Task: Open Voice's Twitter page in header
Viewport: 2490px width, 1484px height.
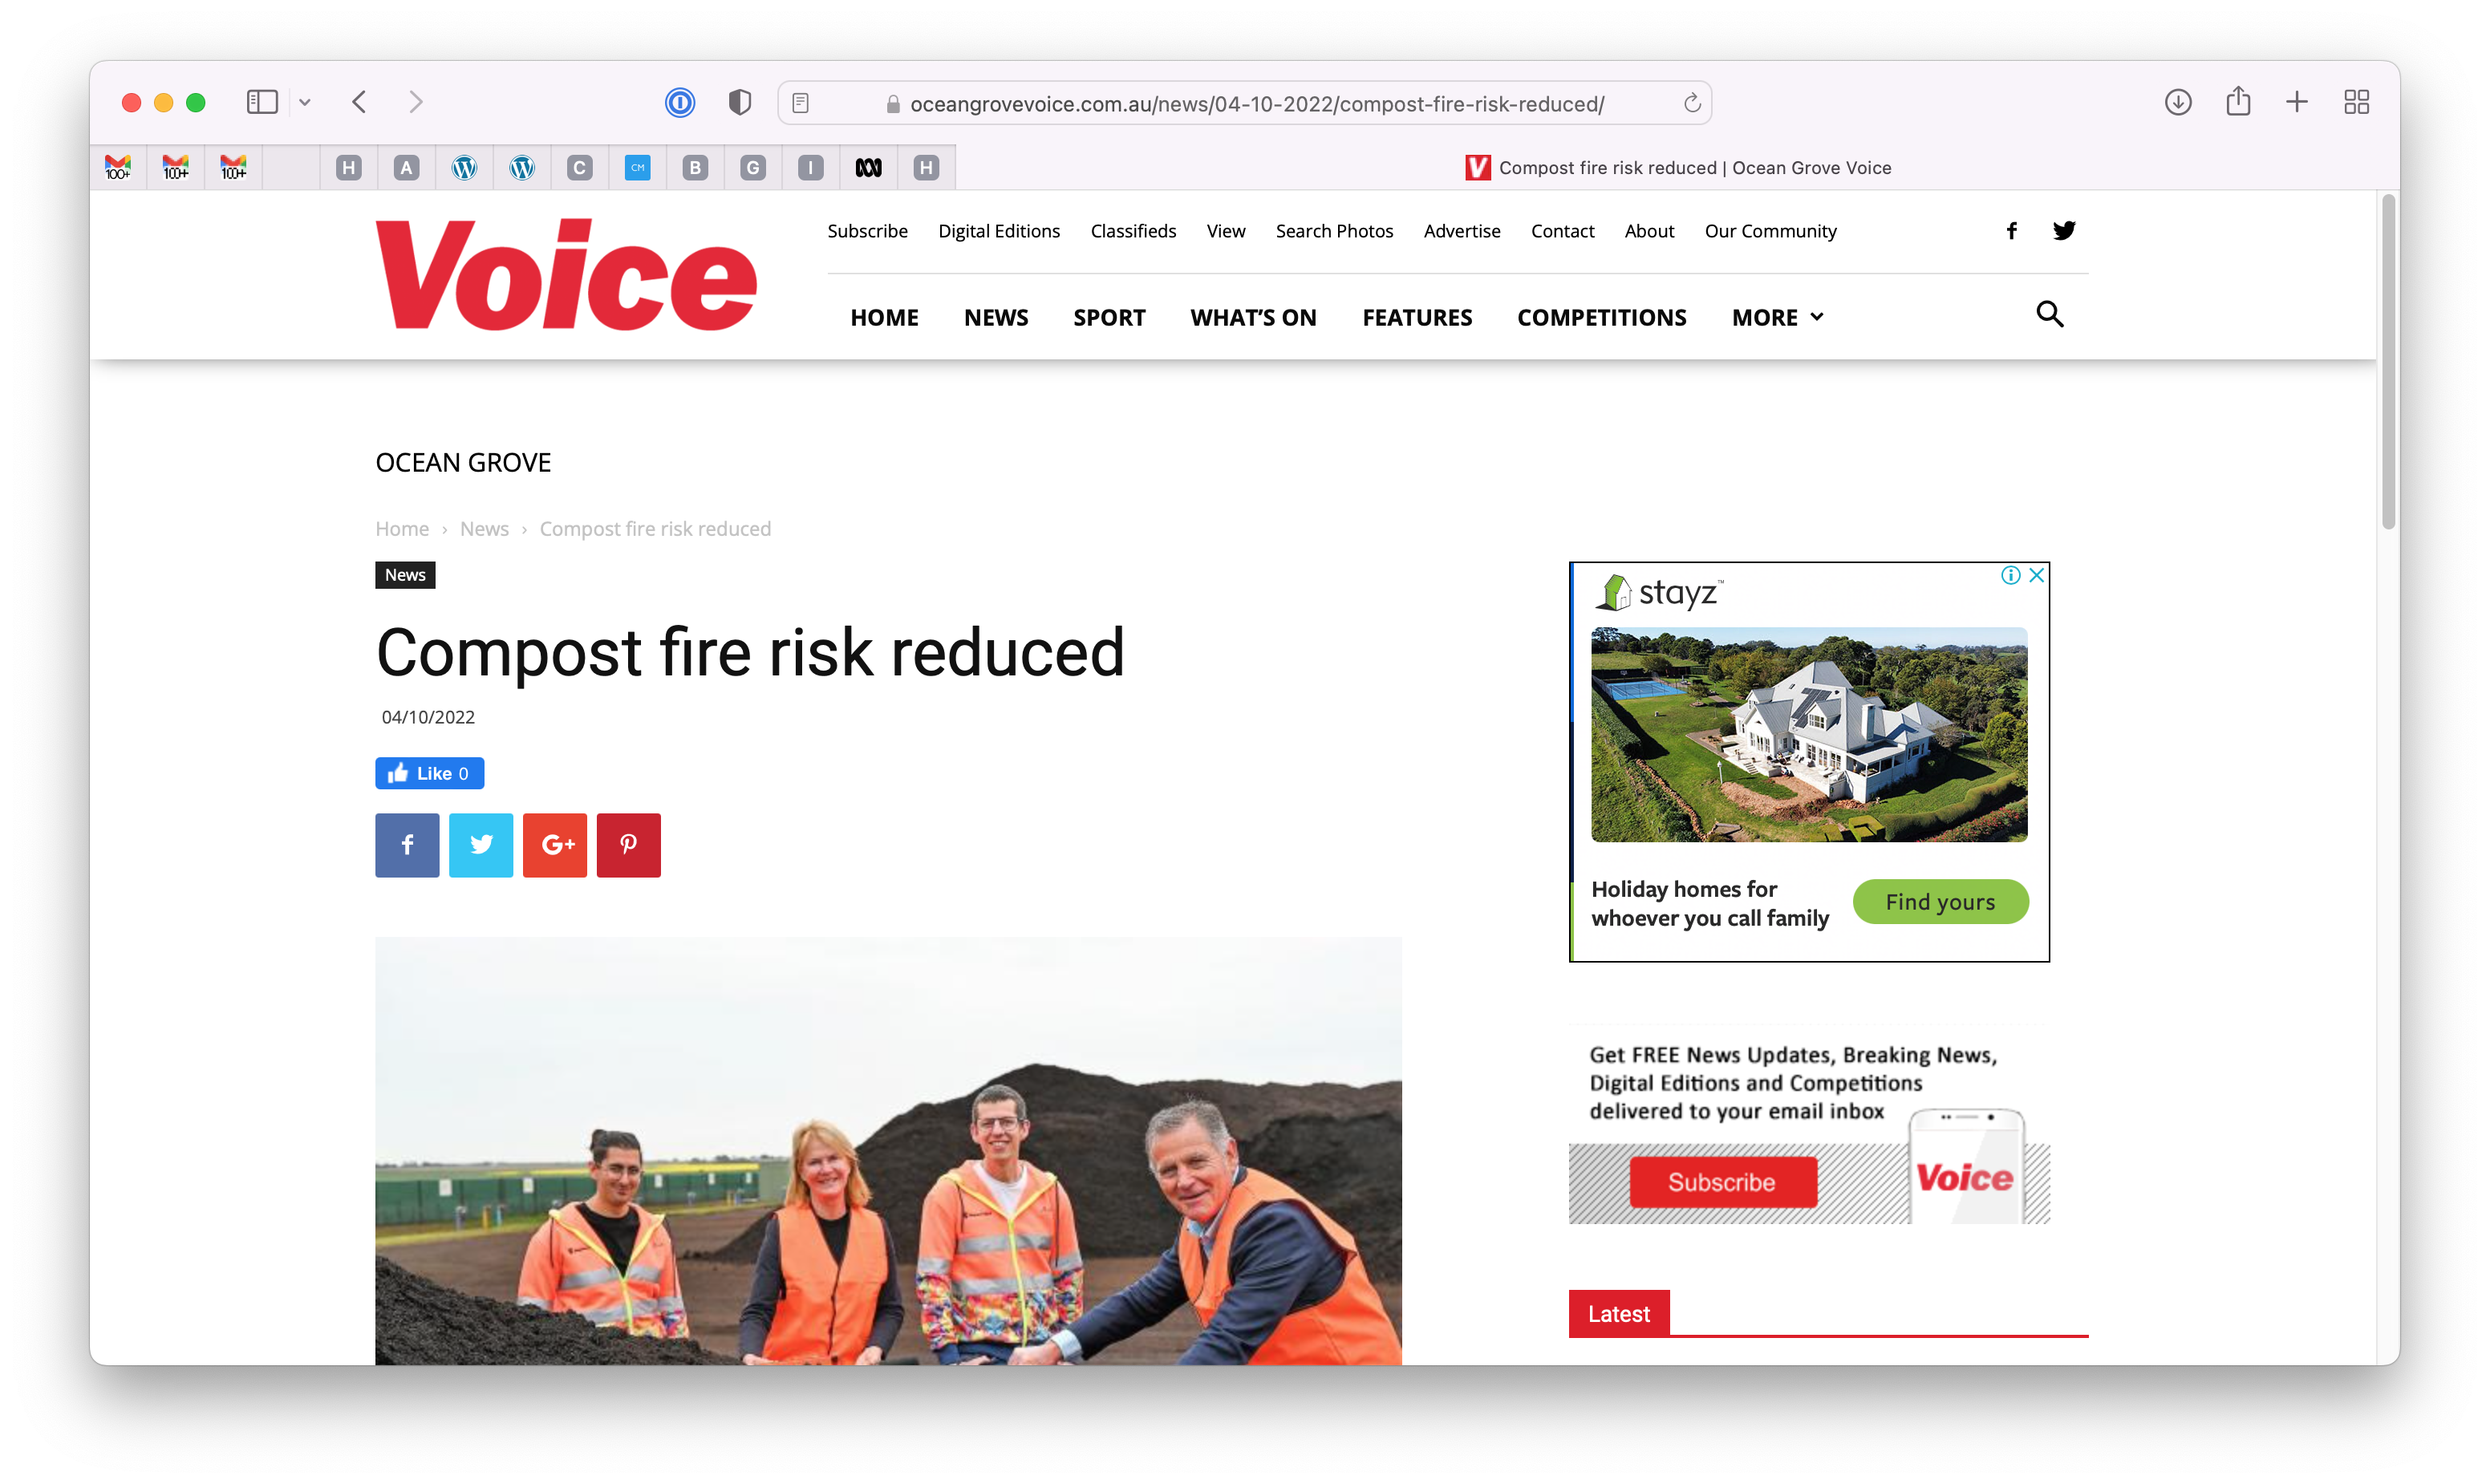Action: [x=2064, y=231]
